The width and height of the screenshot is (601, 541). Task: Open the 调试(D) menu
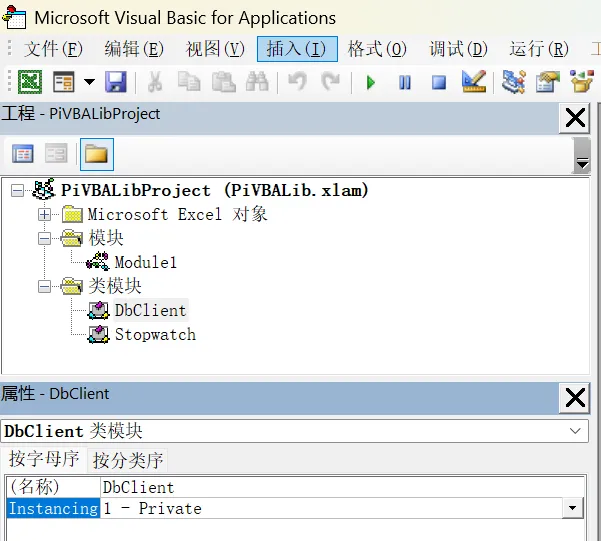pyautogui.click(x=458, y=49)
